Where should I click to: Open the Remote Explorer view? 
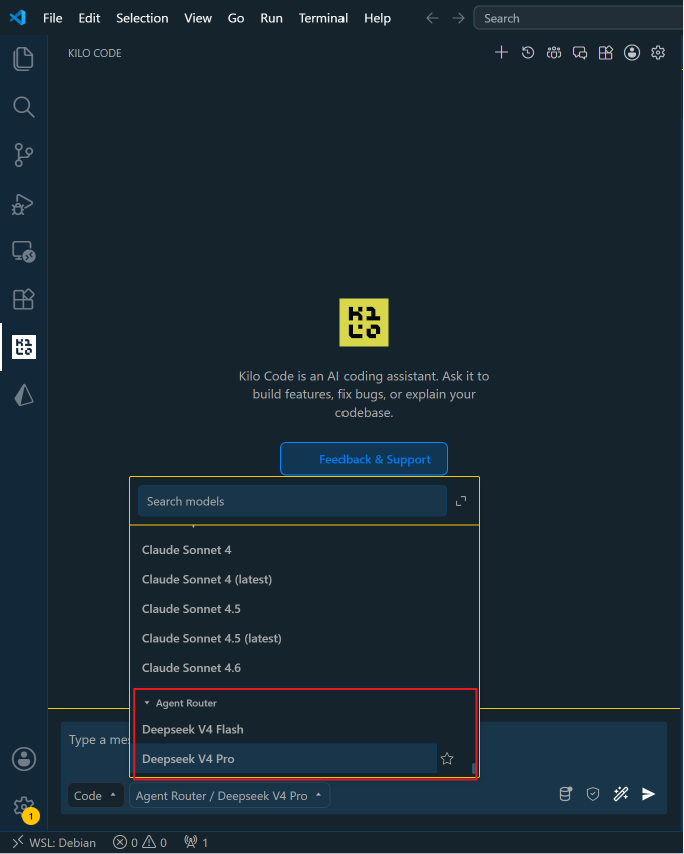click(x=23, y=252)
